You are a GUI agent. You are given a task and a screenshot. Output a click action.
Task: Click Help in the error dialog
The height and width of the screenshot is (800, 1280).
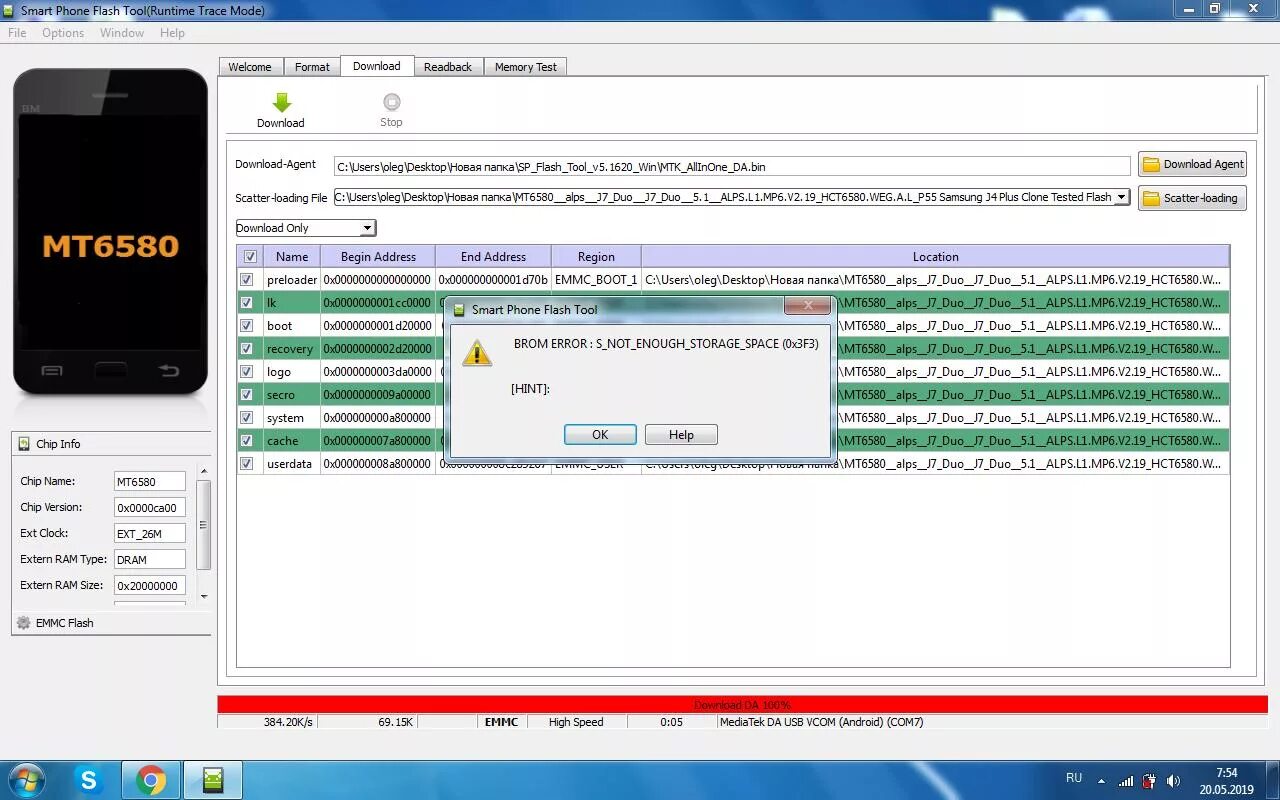coord(681,435)
